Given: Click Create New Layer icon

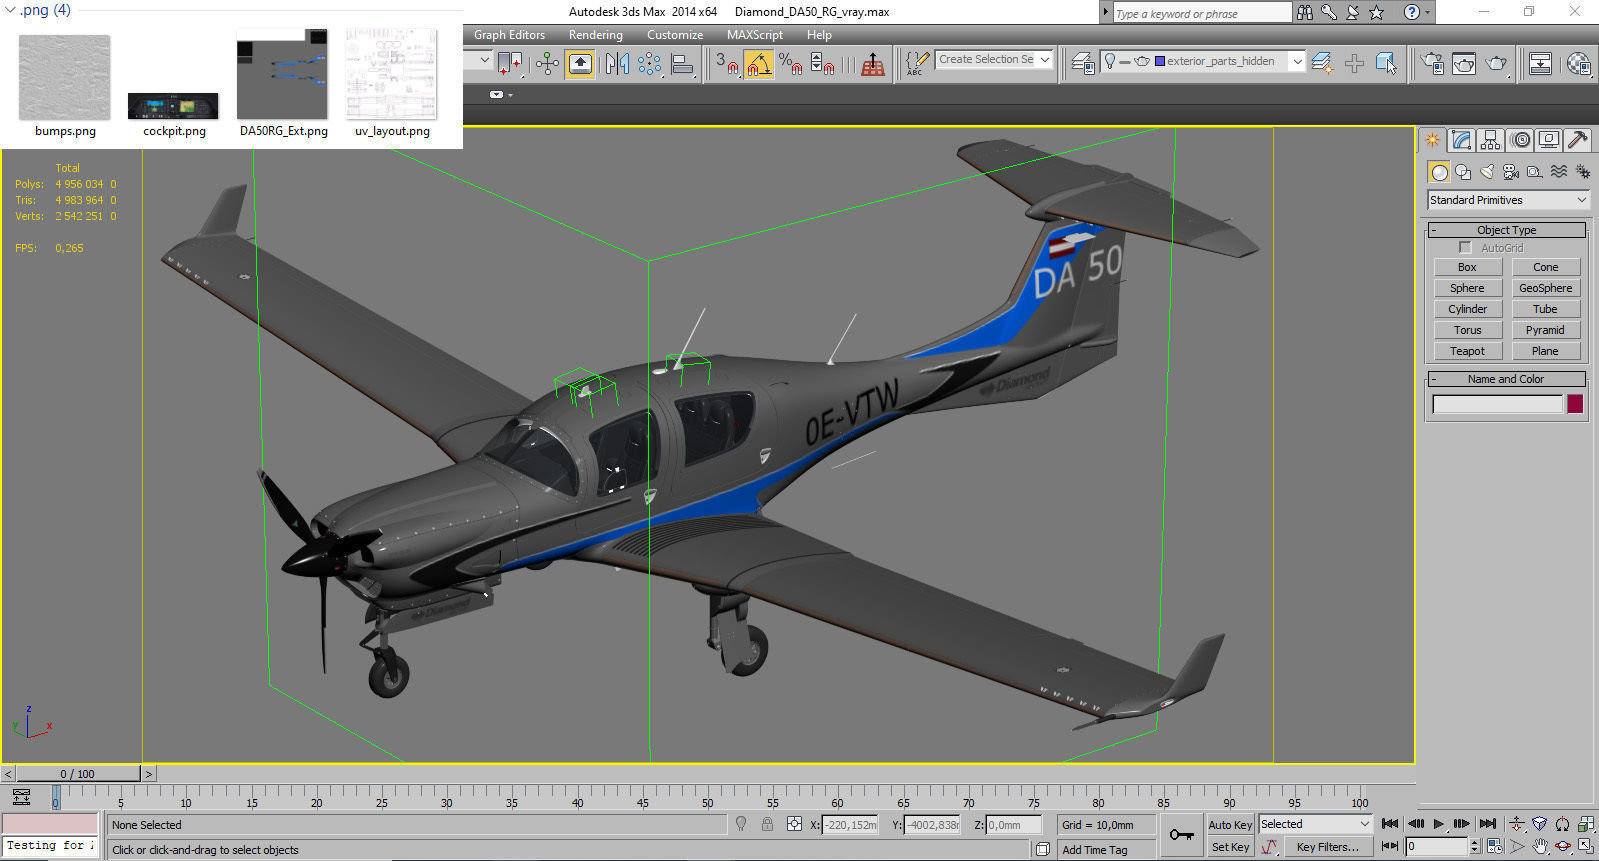Looking at the screenshot, I should (1322, 63).
